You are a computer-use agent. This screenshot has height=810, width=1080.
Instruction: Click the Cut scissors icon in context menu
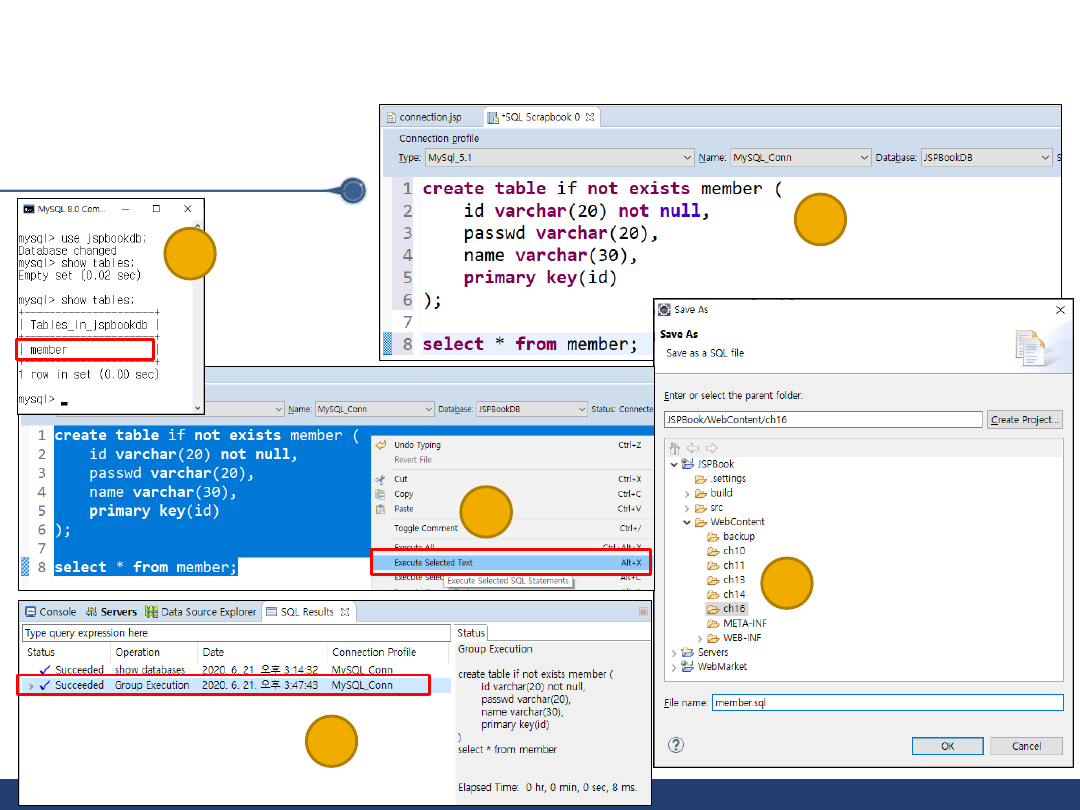click(380, 479)
